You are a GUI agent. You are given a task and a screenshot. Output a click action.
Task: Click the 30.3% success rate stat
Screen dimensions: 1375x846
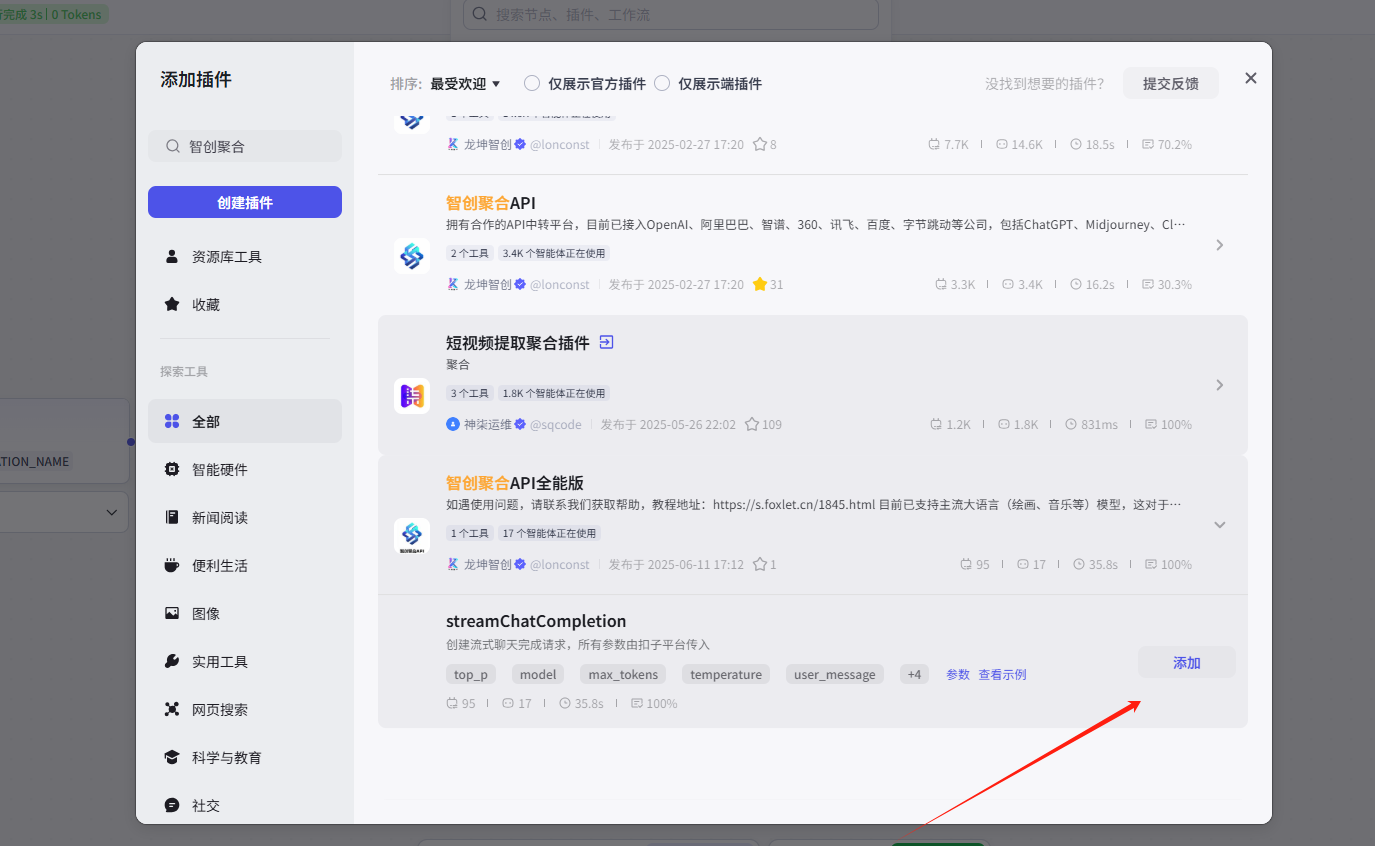point(1167,284)
